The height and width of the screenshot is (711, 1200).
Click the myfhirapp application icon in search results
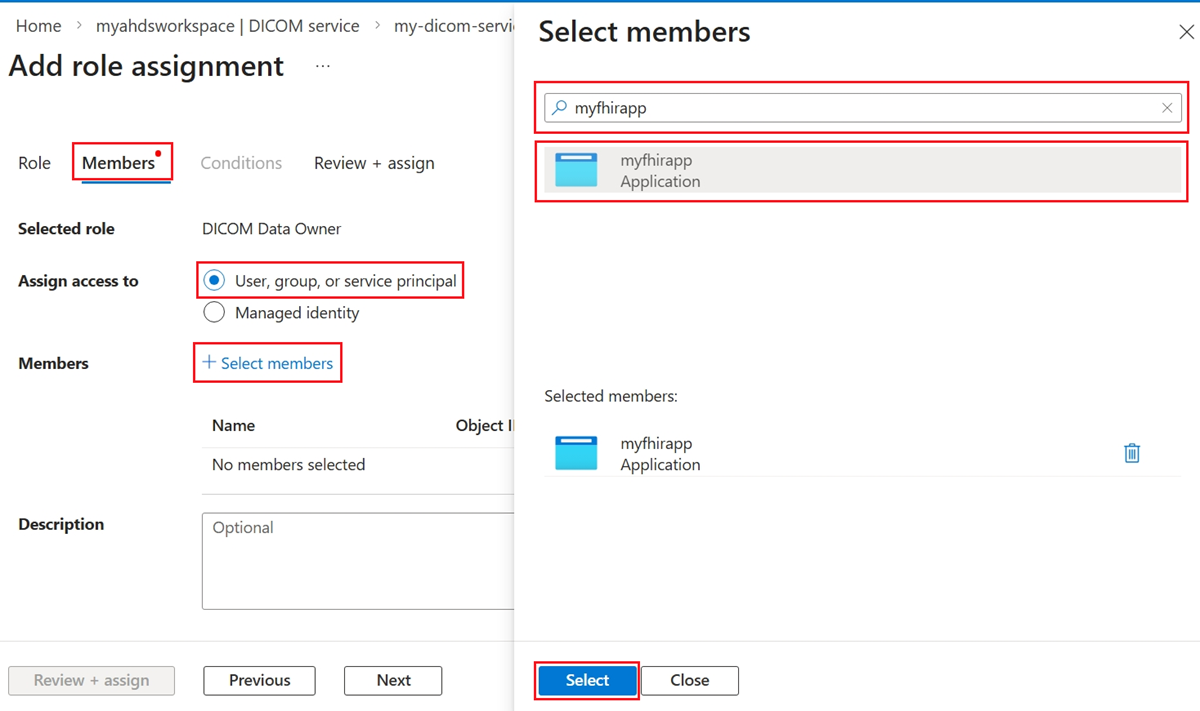tap(576, 171)
